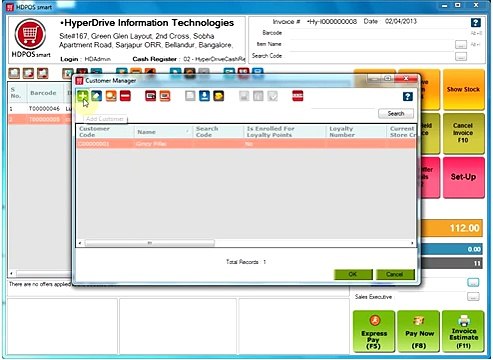Click Cancel in the Customer Manager dialog
Viewport: 493px width, 360px height.
[395, 274]
